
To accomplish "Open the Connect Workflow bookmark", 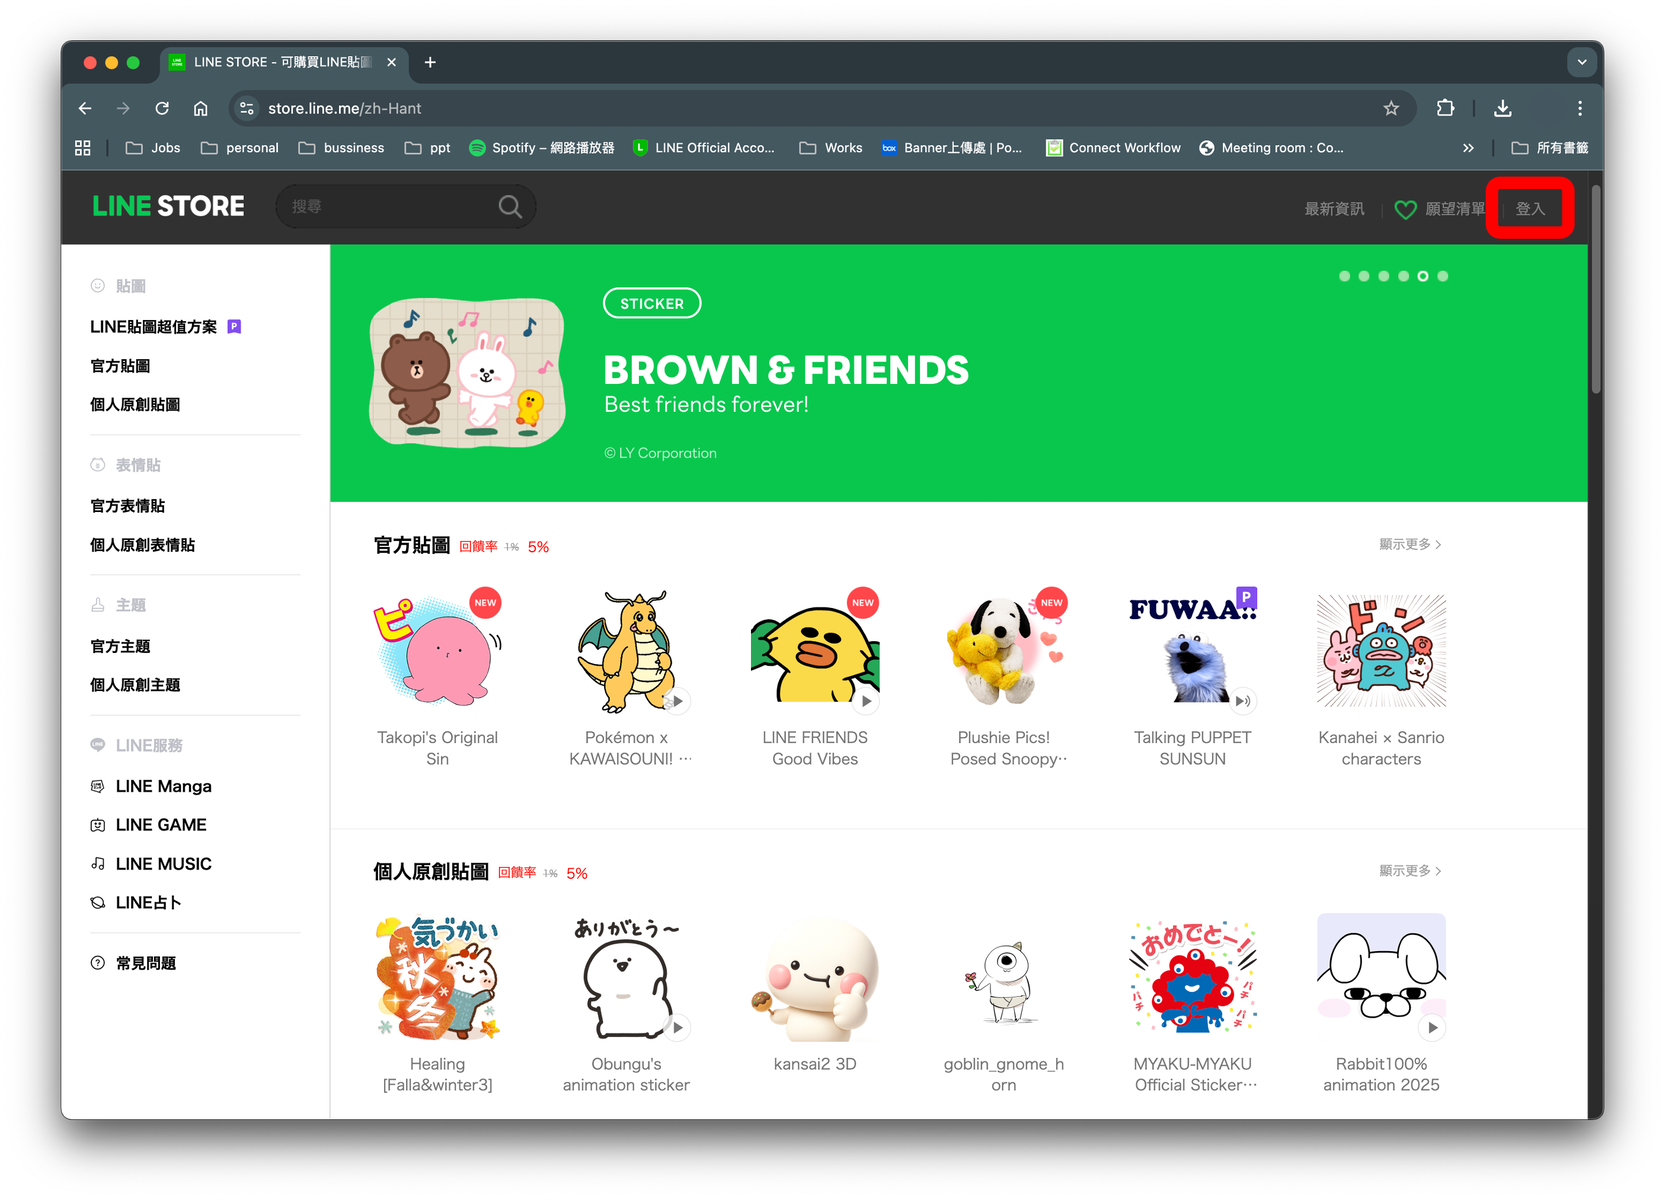I will [1113, 148].
